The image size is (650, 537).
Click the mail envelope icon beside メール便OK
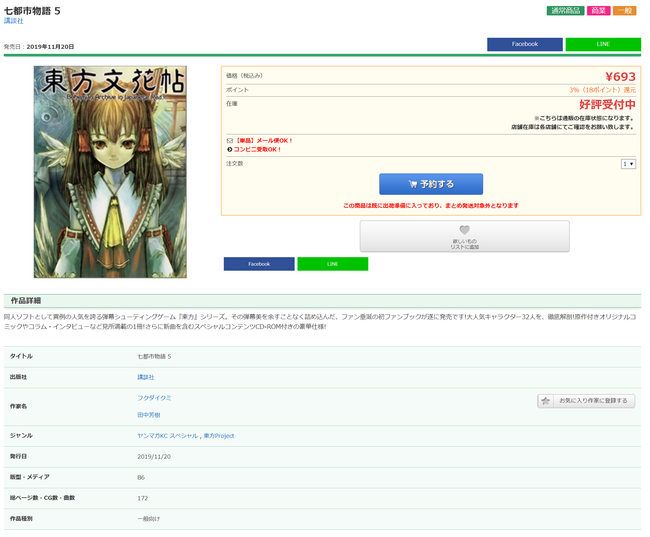(230, 141)
